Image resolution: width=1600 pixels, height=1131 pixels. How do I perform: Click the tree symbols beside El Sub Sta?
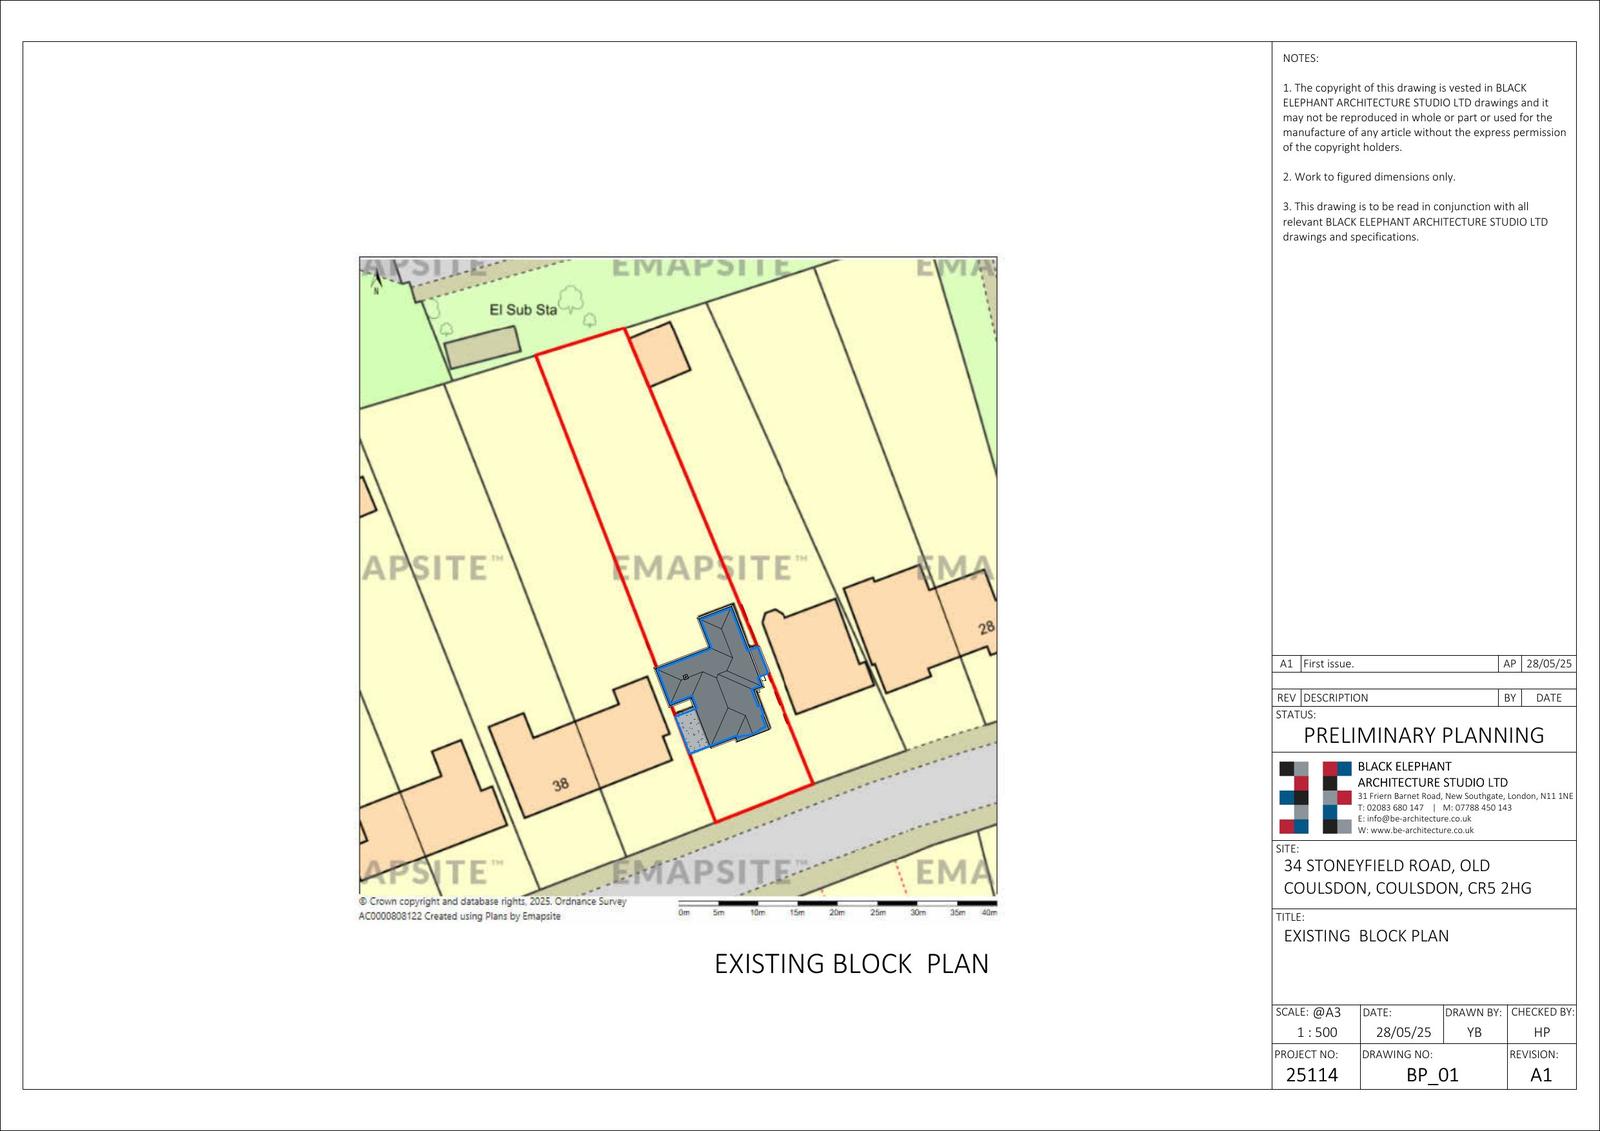tap(573, 303)
